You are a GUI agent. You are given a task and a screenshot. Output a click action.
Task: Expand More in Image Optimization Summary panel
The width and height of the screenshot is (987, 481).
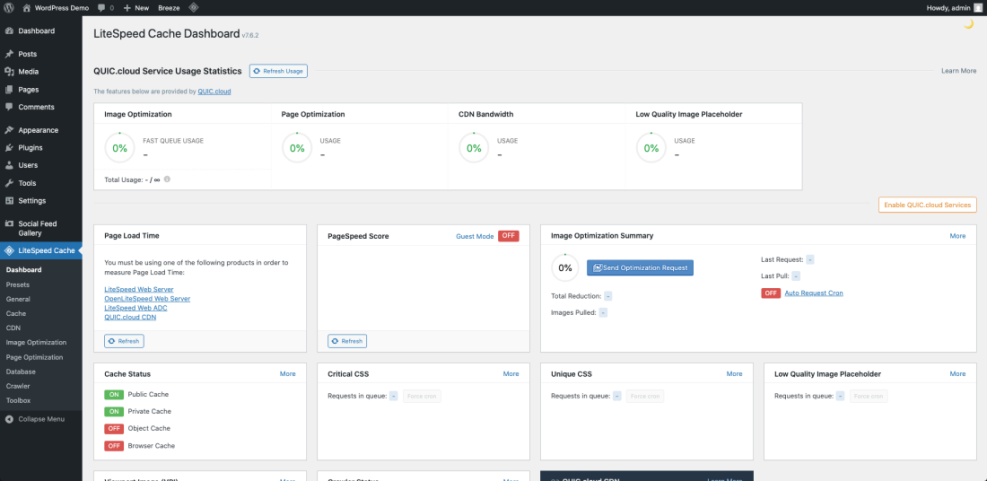point(957,235)
